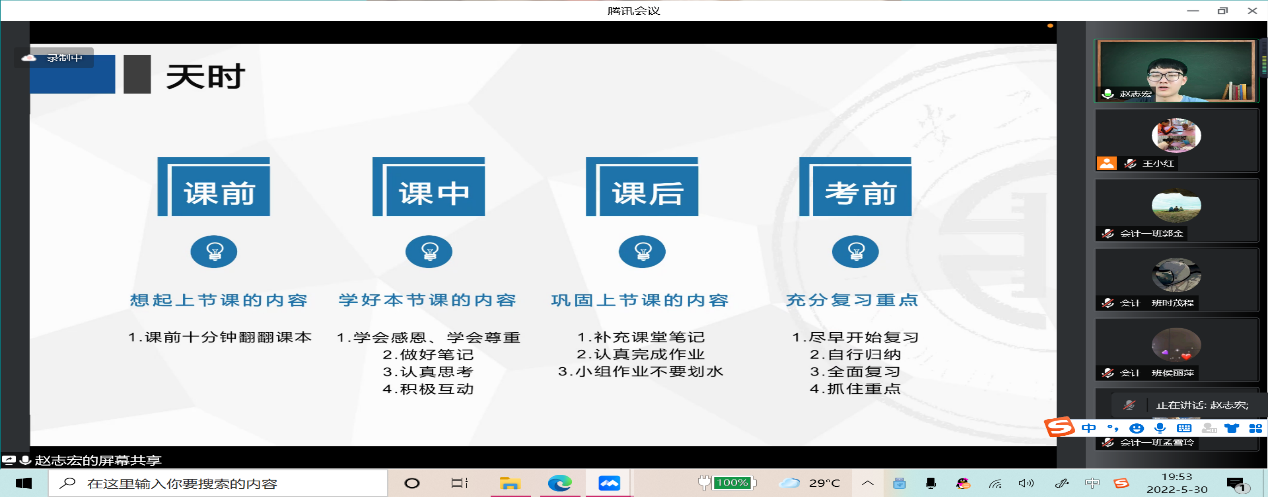The image size is (1268, 497).
Task: Select 赵志宏's video thumbnail
Action: (x=1175, y=71)
